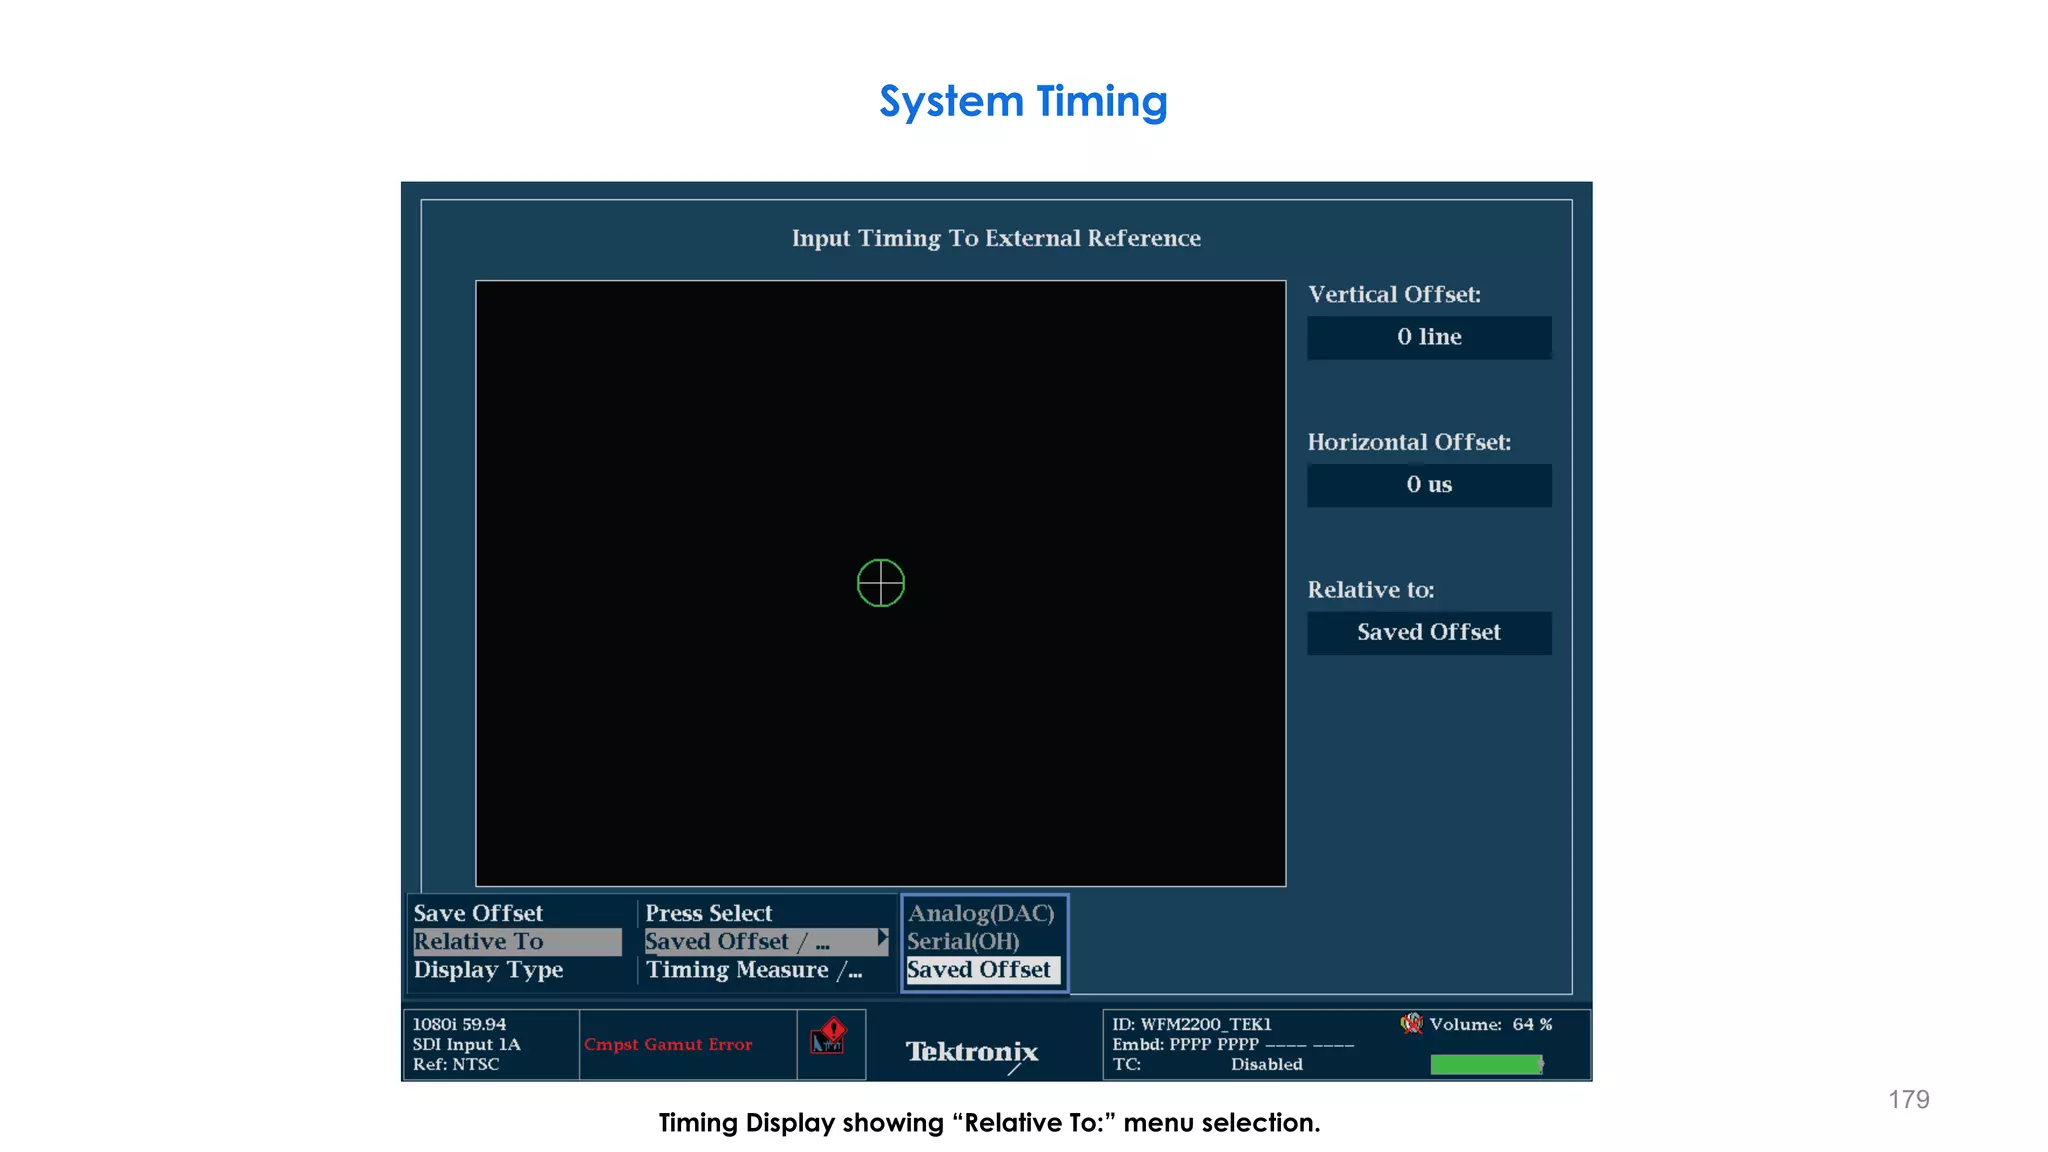The image size is (2048, 1152).
Task: Click the Horizontal Offset 0 us field
Action: point(1429,485)
